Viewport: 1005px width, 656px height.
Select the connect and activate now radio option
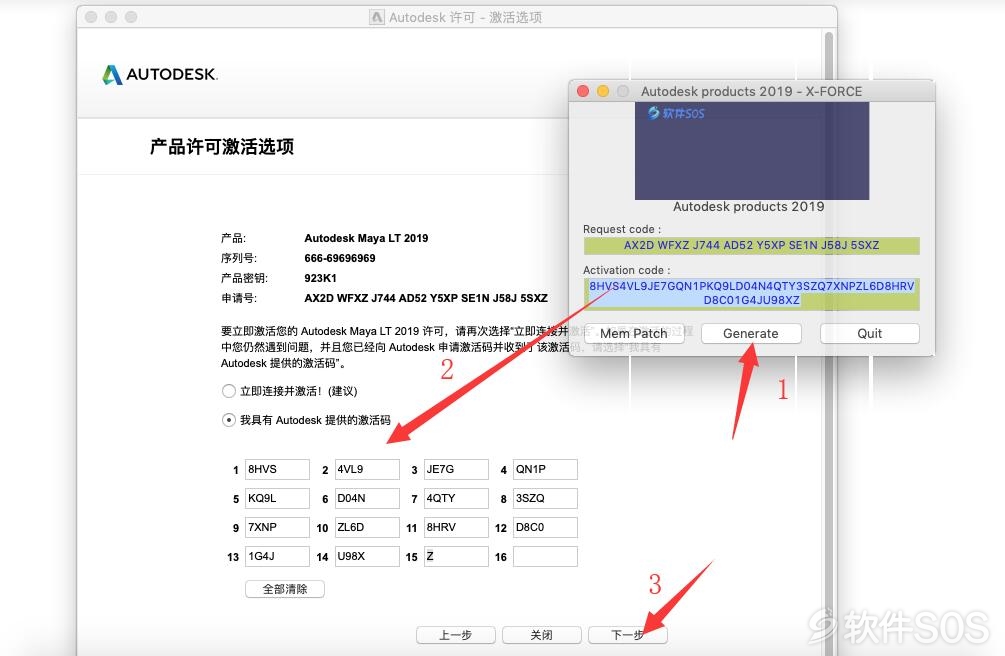point(228,391)
